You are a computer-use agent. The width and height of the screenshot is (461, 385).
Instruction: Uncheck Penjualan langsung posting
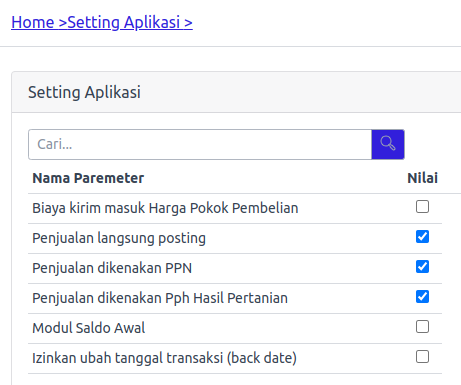pos(422,237)
